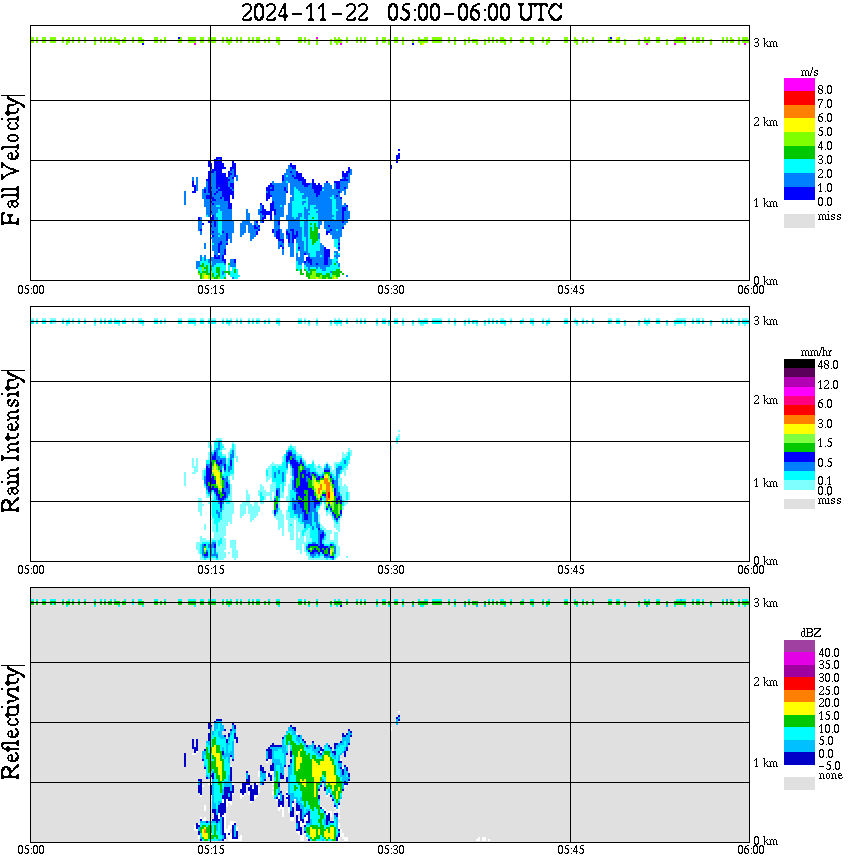Pick the pink swatch in the mm/hr legend
Screen dimensions: 850x868
[799, 400]
